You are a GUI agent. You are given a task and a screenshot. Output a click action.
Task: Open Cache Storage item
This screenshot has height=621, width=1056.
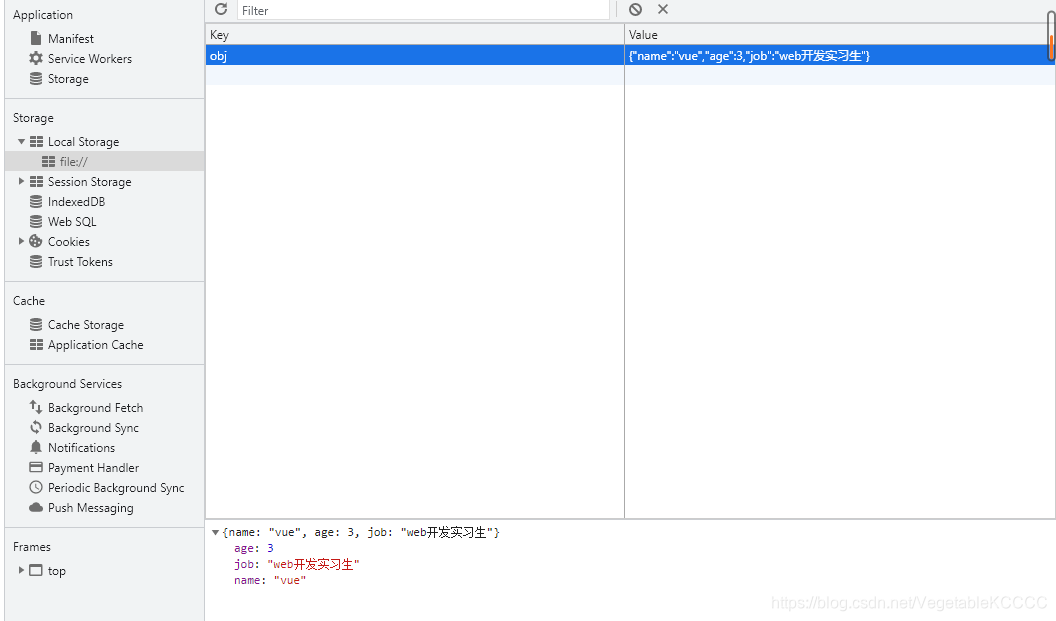[x=86, y=325]
